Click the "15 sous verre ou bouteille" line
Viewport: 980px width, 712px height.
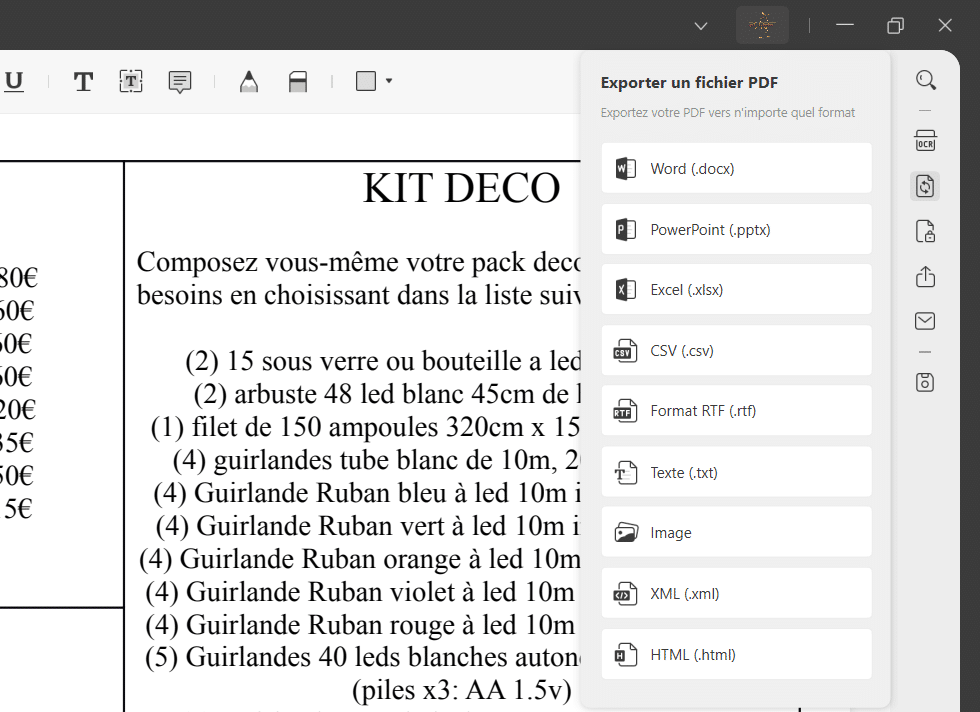tap(382, 361)
